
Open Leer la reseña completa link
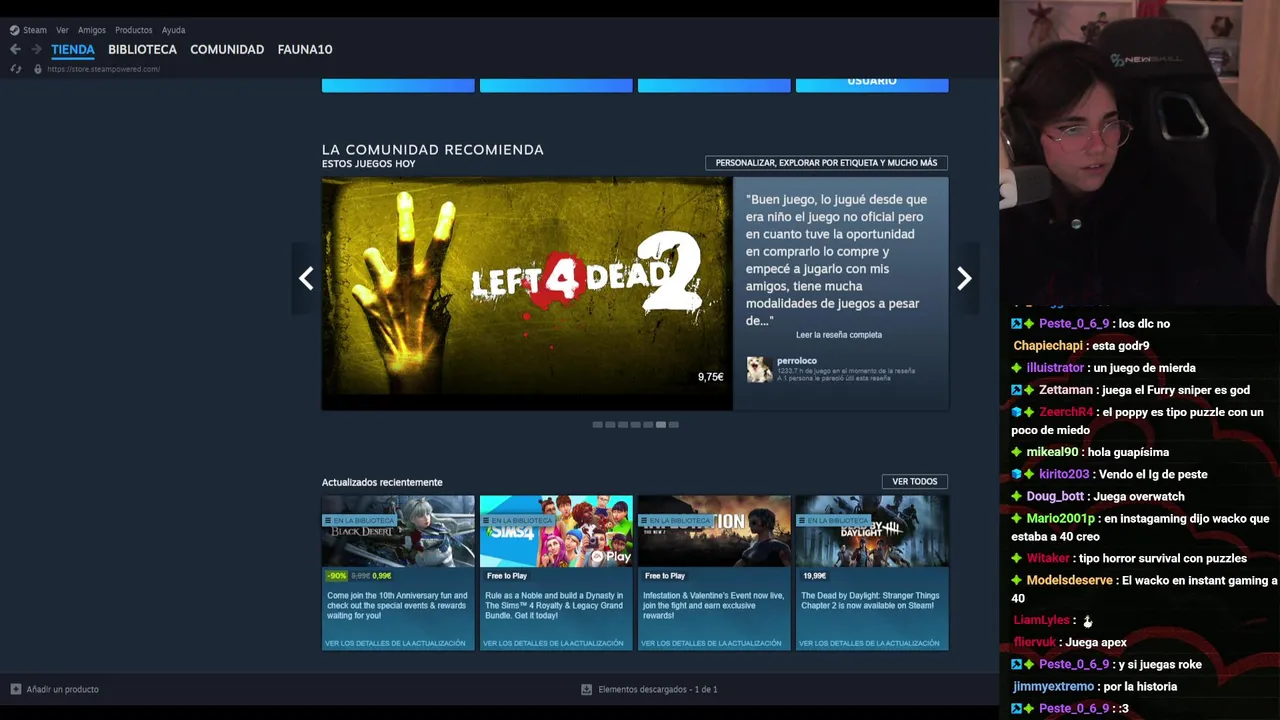(x=839, y=335)
